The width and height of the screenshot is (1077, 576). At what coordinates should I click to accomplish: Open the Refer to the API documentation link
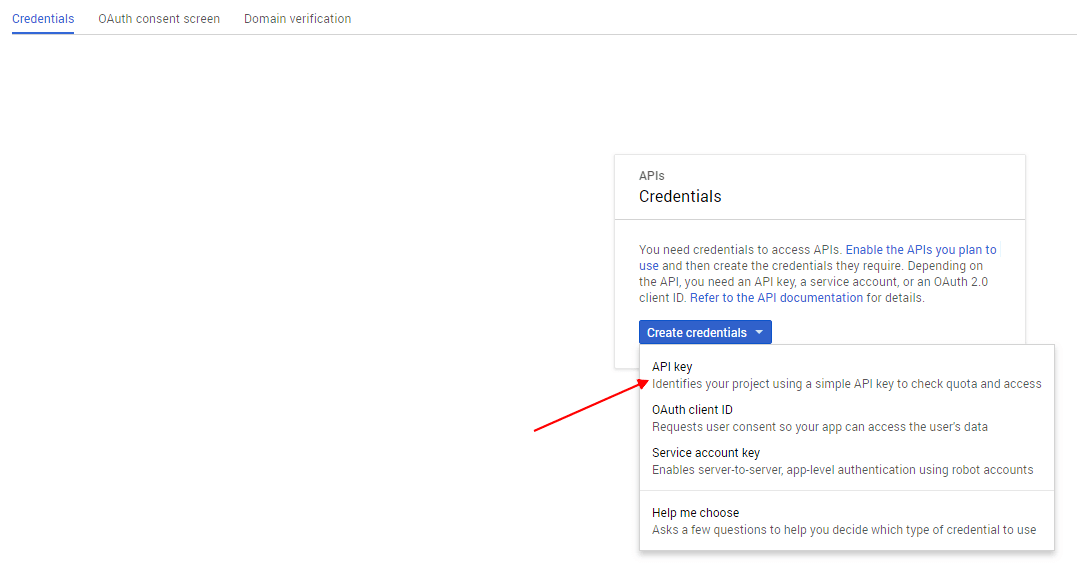point(776,298)
